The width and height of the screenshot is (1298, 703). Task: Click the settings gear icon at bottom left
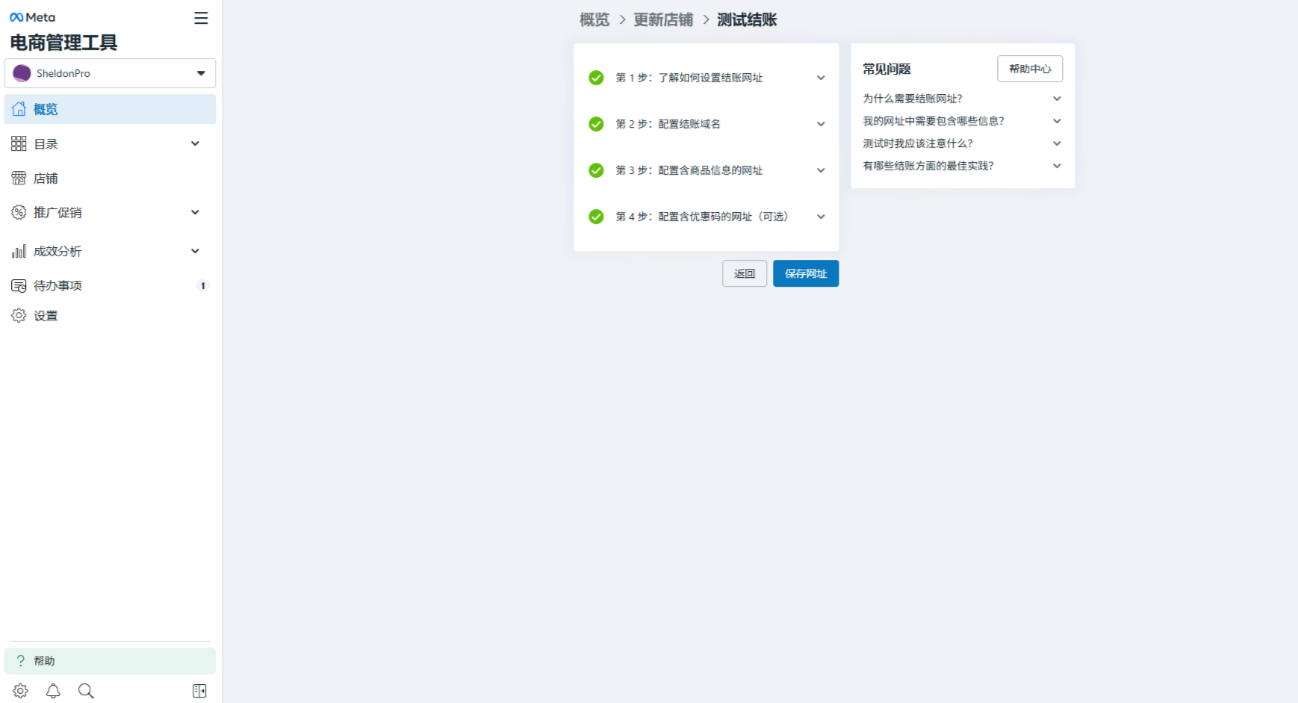(20, 691)
